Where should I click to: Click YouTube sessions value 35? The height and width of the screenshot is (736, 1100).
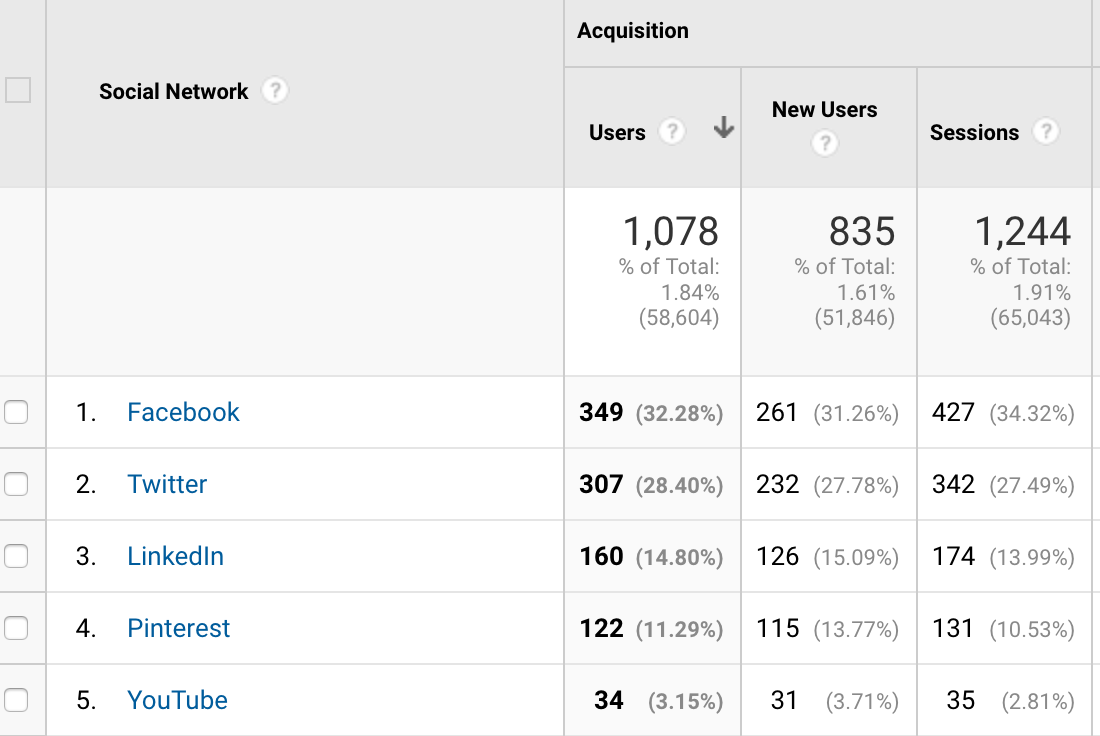(960, 700)
